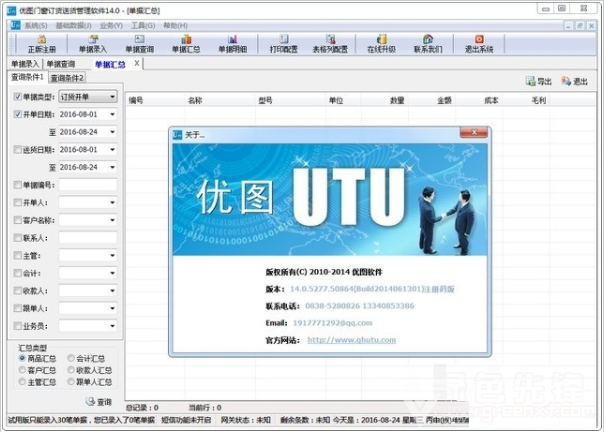604x432 pixels.
Task: Toggle the 开单日期 checkbox
Action: [x=17, y=114]
